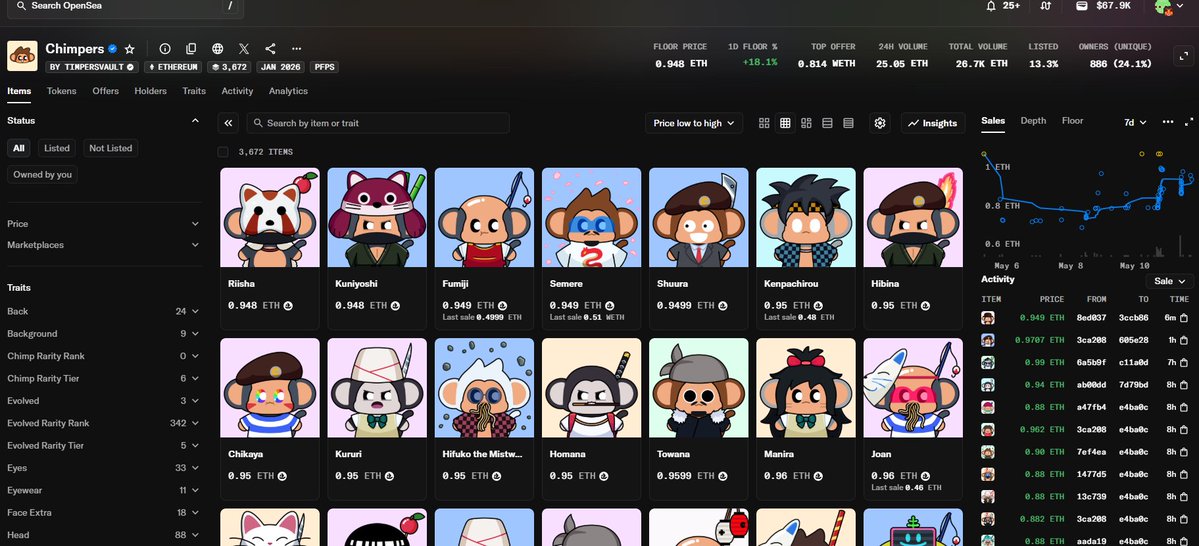The height and width of the screenshot is (546, 1199).
Task: Expand the Back trait filter
Action: (103, 311)
